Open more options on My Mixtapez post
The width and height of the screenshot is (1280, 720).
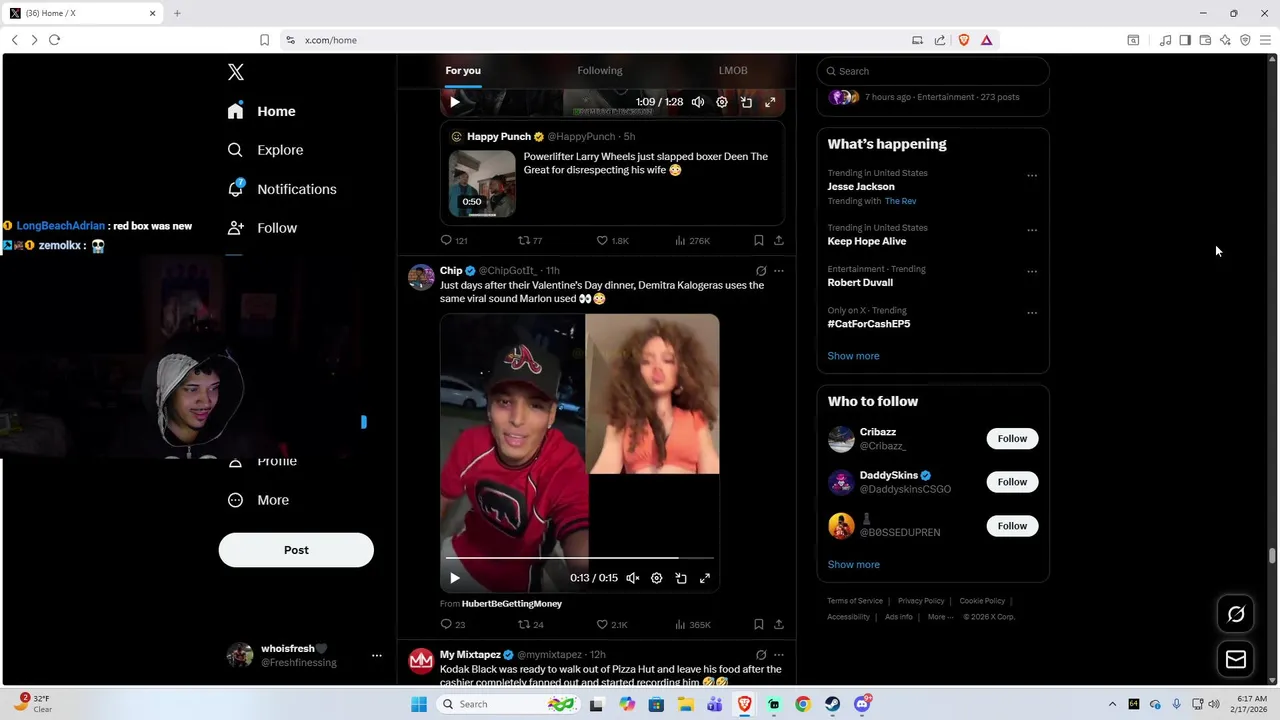[779, 655]
